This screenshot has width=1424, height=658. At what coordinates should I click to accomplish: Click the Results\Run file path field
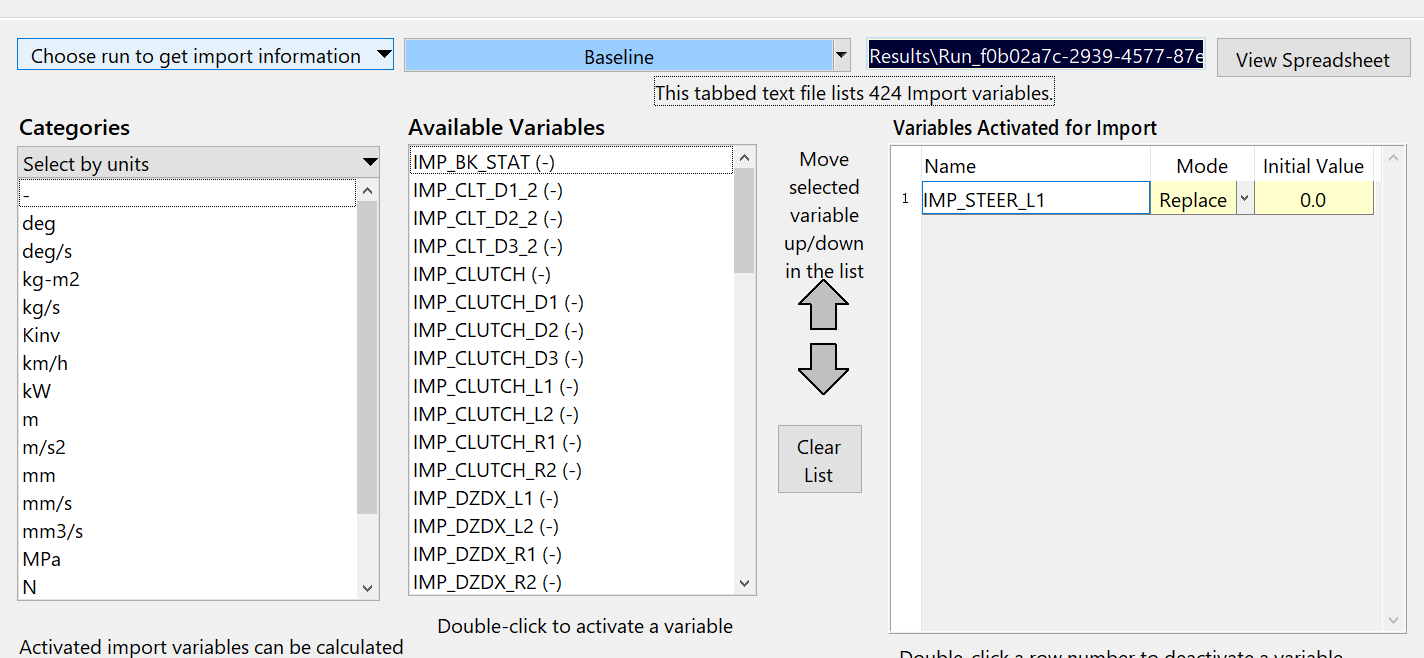[1036, 55]
